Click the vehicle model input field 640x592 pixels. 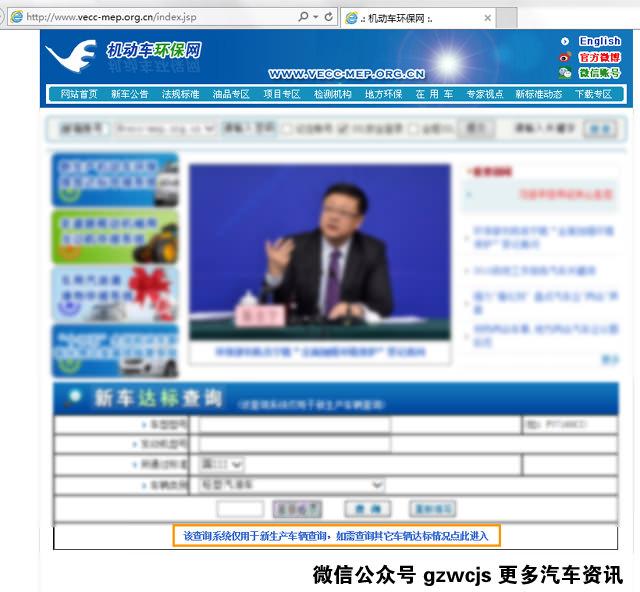(265, 425)
